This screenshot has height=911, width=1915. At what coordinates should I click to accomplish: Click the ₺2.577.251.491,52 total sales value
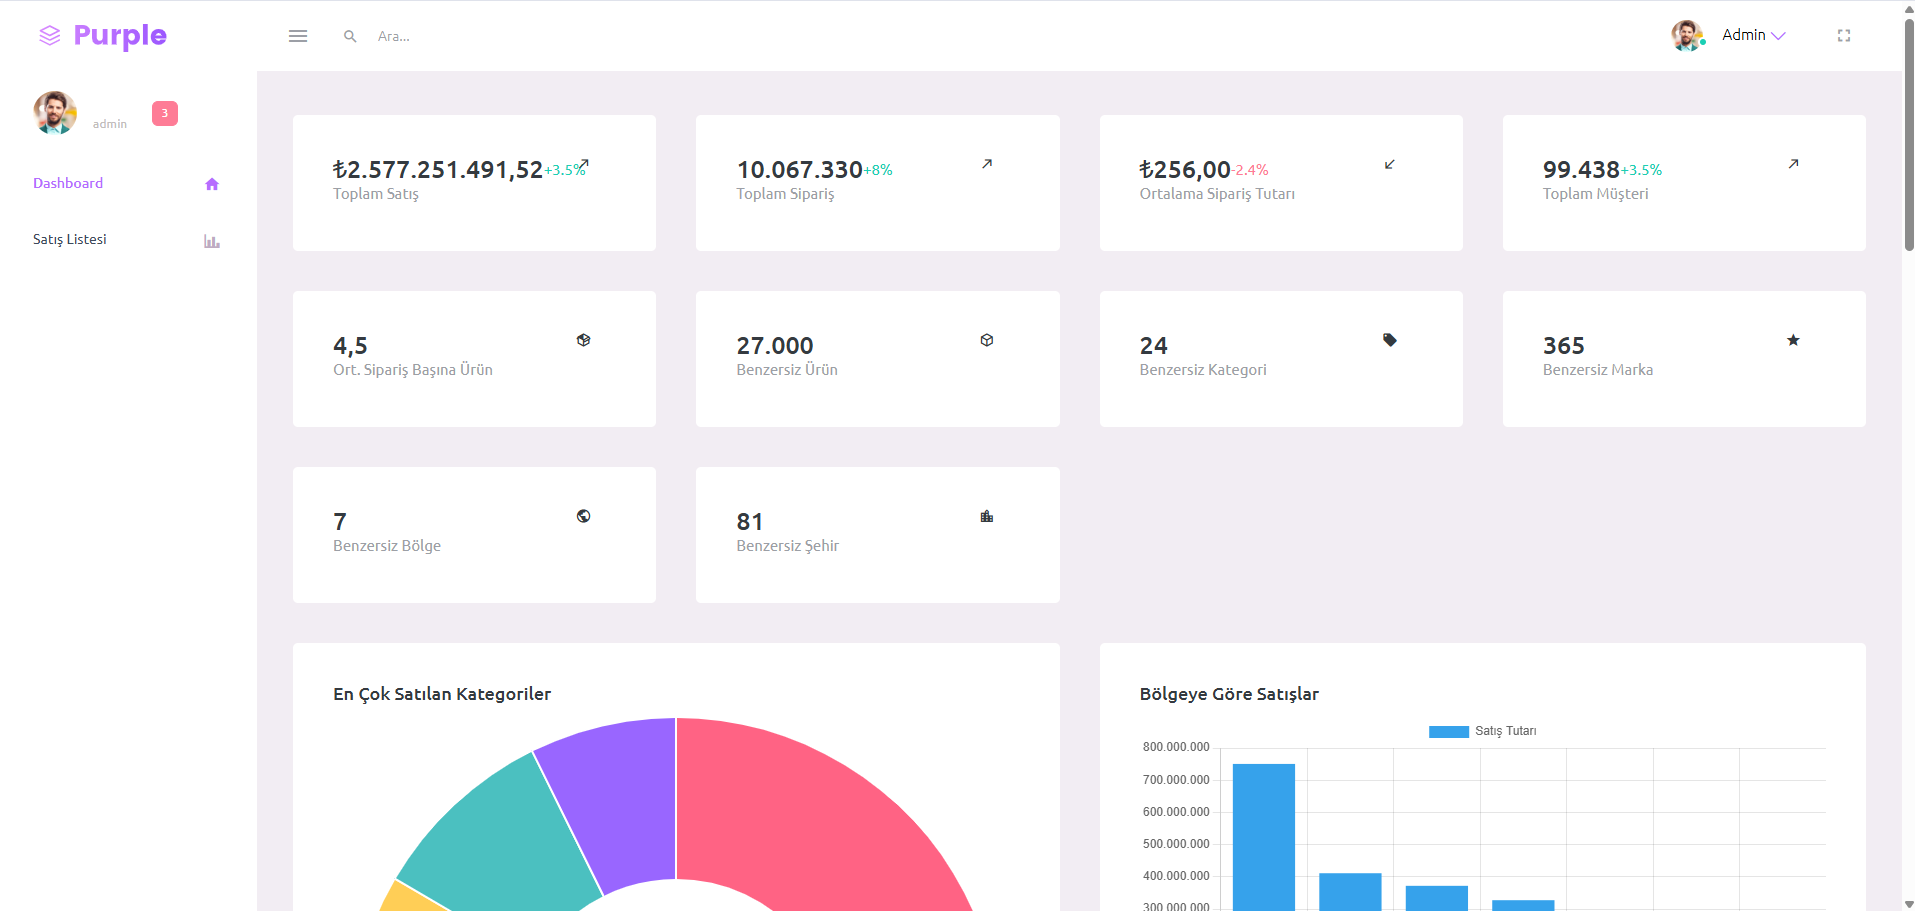(438, 170)
